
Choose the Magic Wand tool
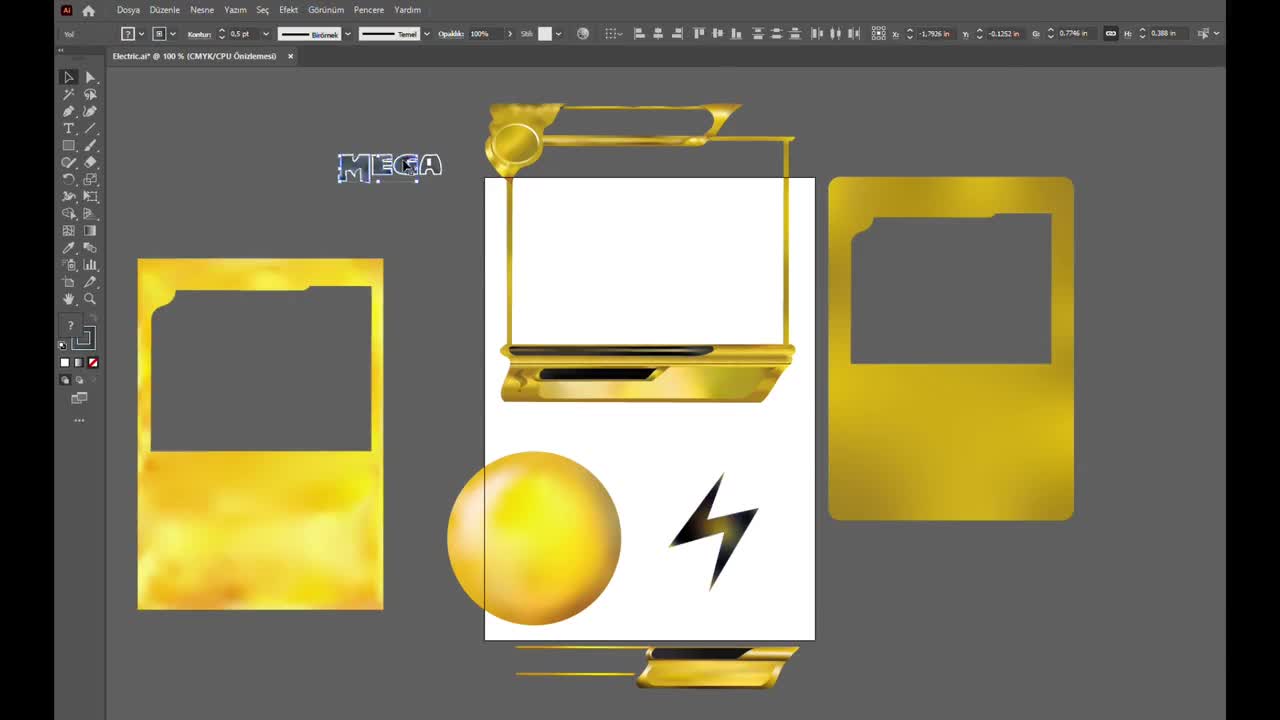68,94
